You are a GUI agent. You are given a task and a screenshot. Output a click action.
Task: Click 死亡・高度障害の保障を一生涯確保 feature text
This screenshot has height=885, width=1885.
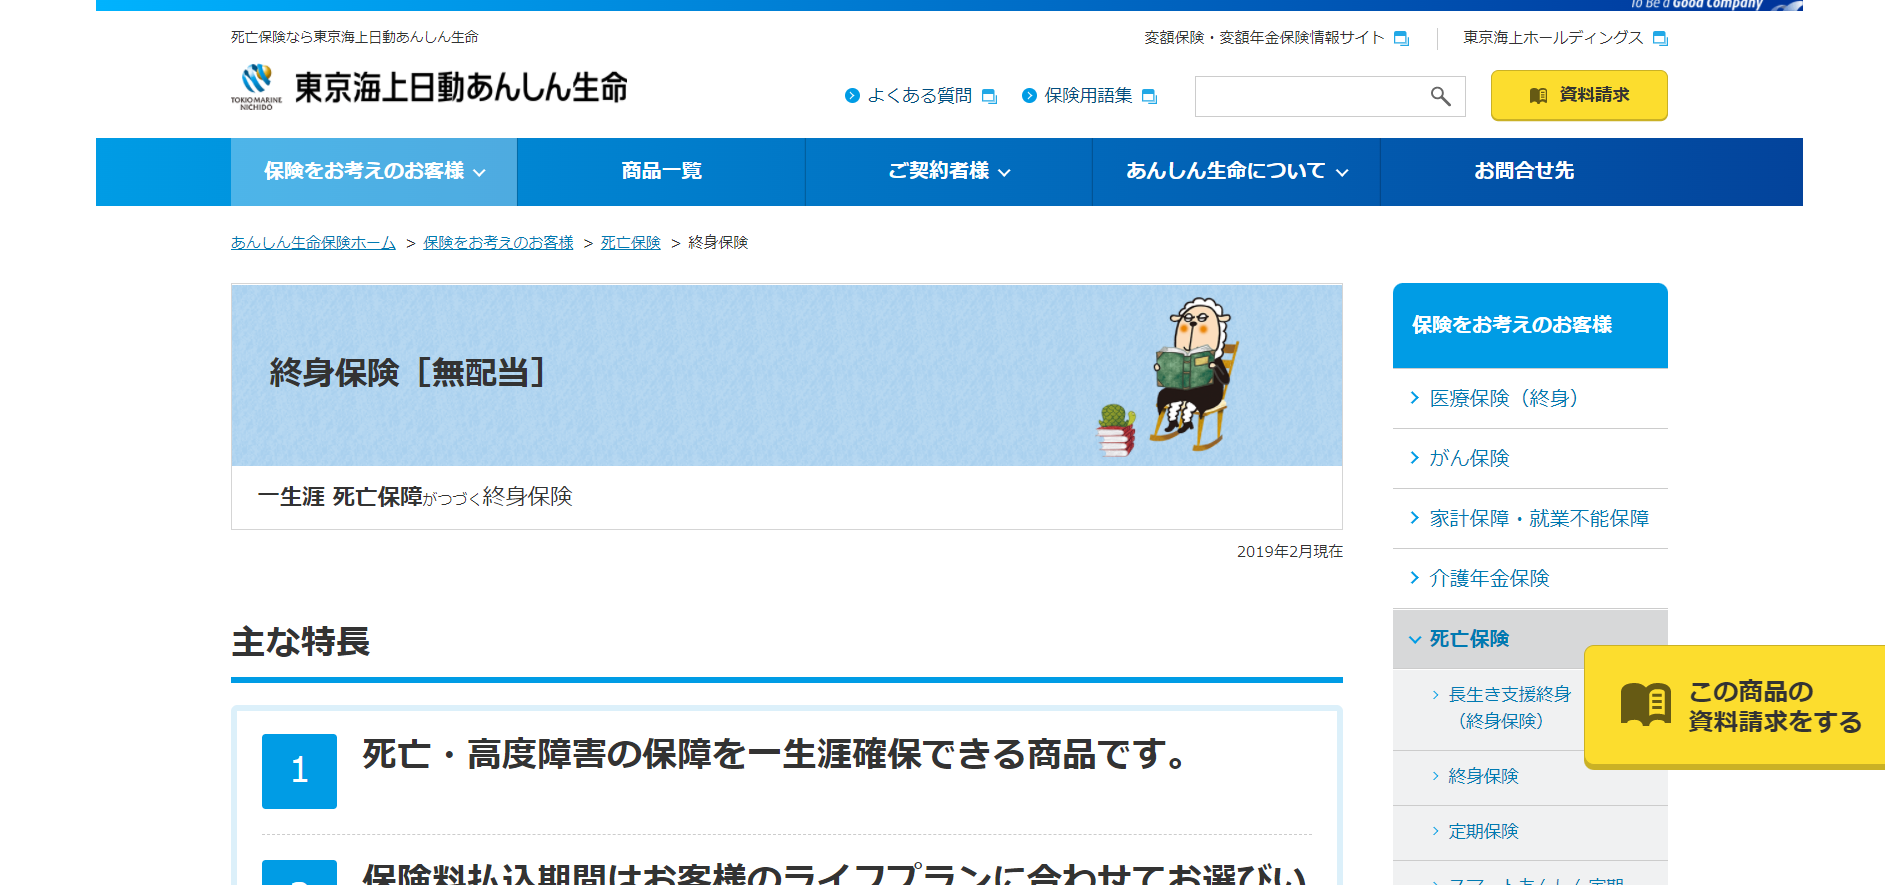click(775, 754)
